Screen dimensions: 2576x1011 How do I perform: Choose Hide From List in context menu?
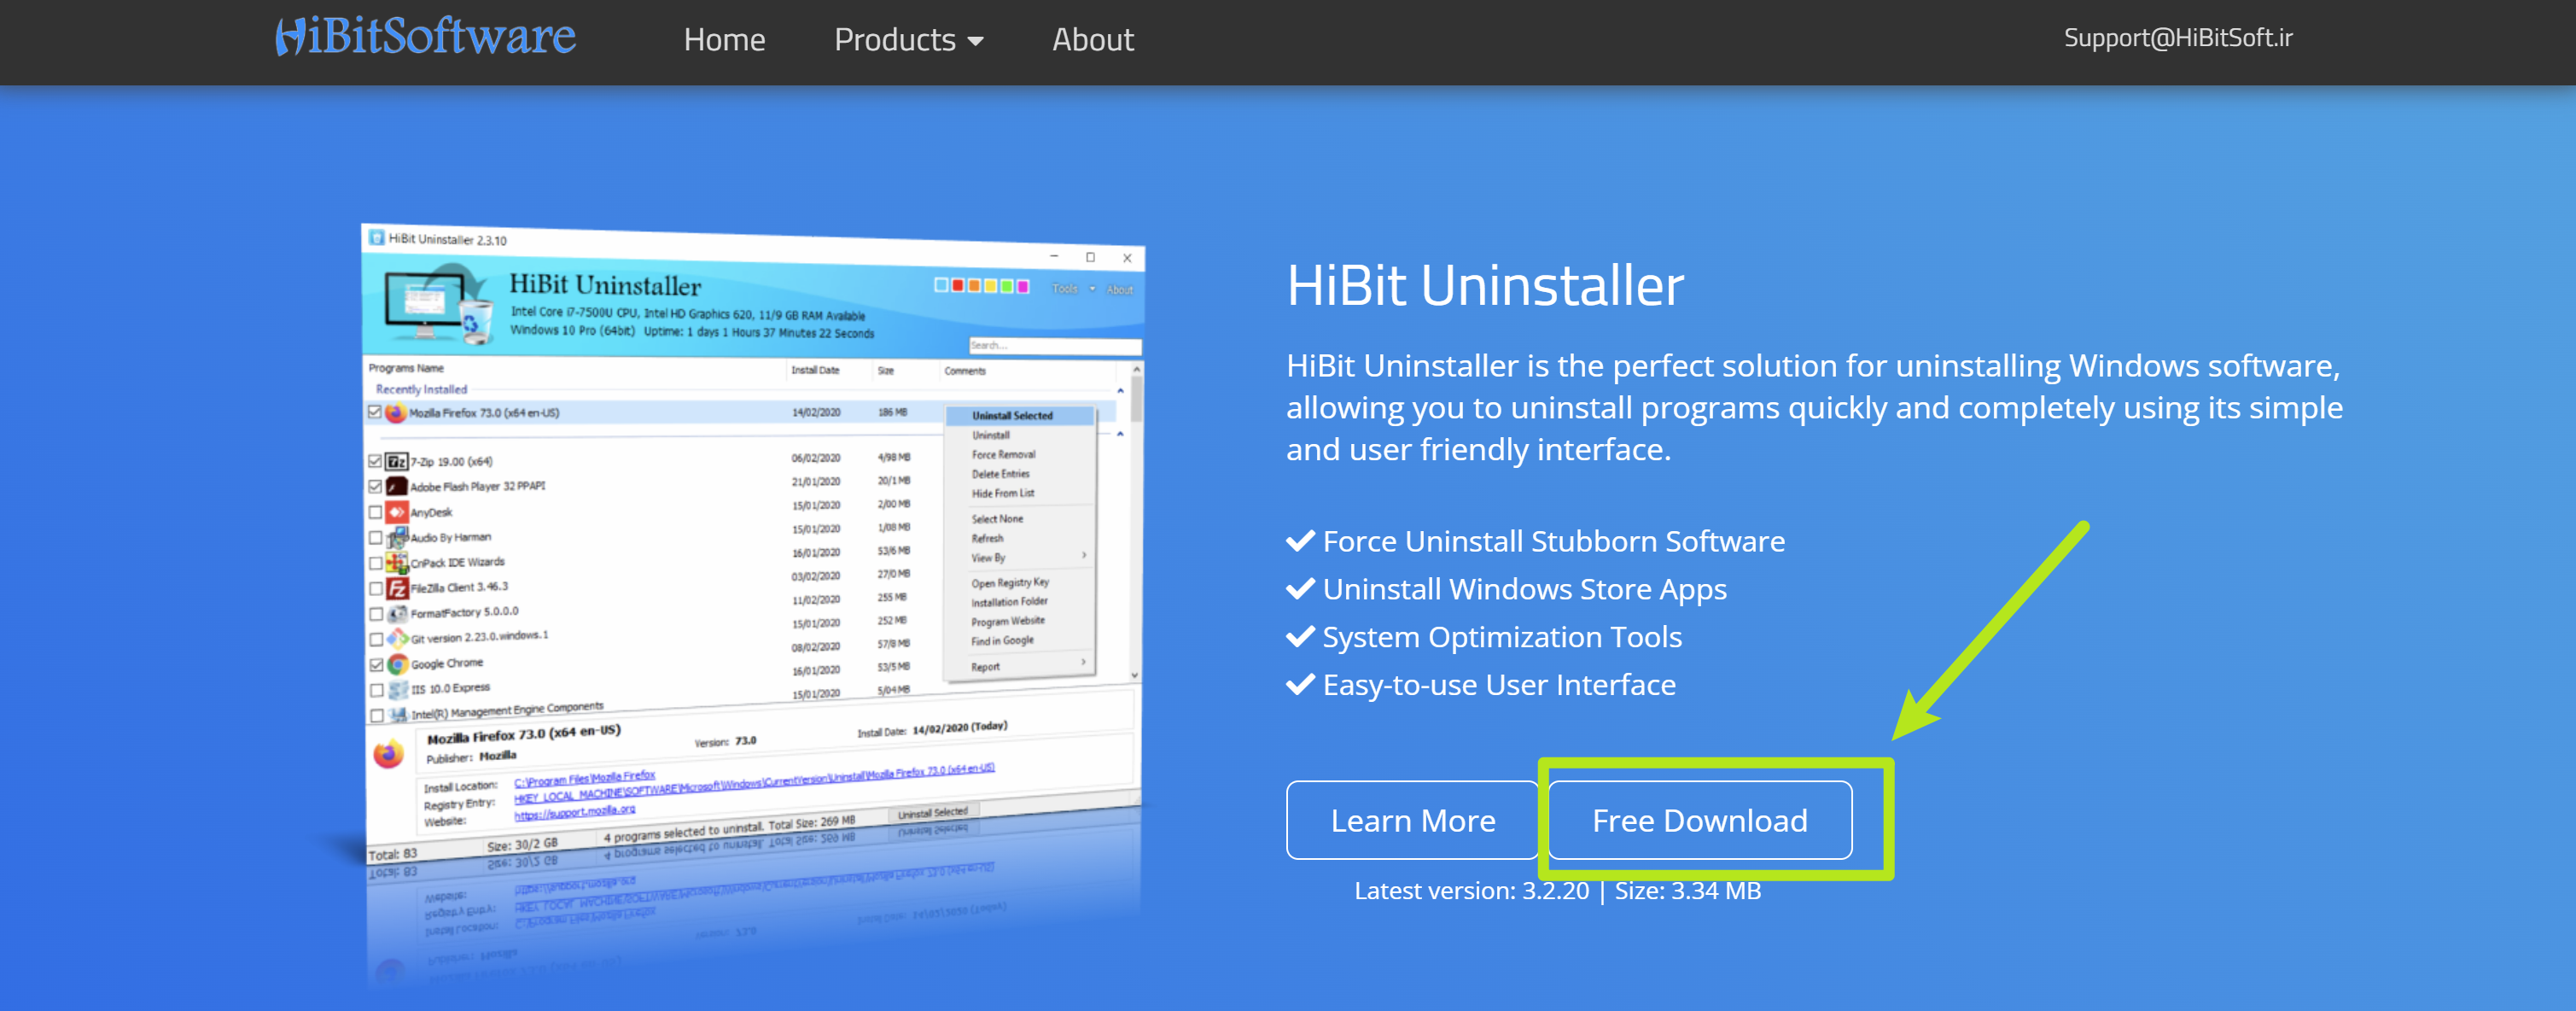(x=1003, y=494)
